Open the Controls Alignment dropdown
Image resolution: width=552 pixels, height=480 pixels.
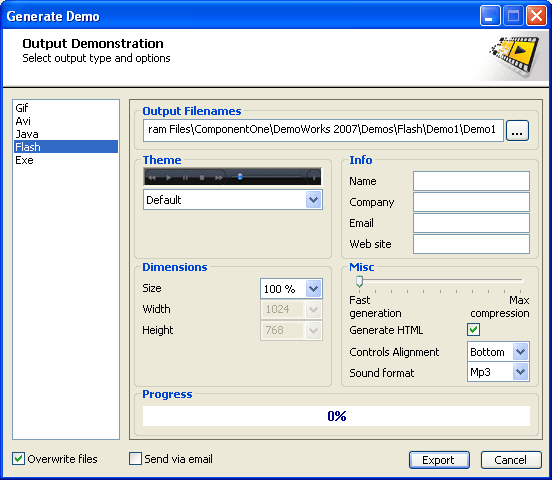pos(498,352)
